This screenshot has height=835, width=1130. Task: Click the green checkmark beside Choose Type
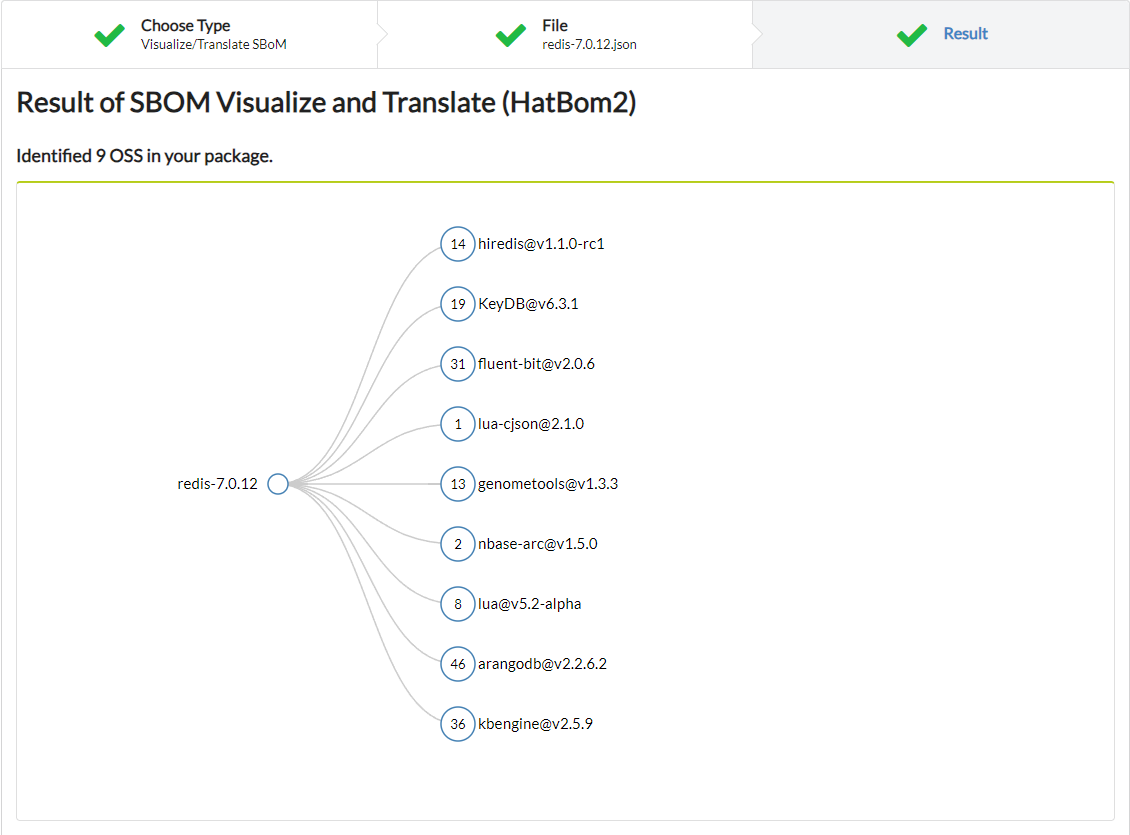[x=110, y=36]
